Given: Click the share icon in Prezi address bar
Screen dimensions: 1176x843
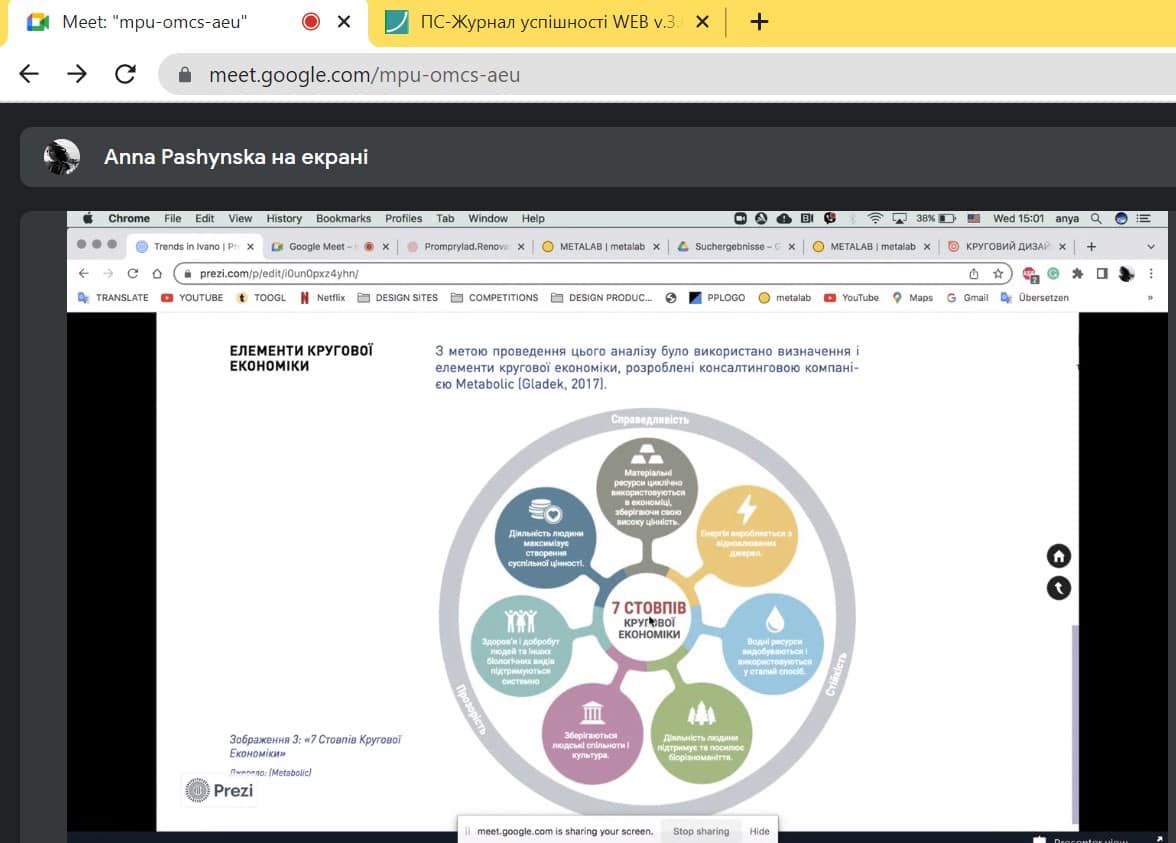Looking at the screenshot, I should point(974,273).
